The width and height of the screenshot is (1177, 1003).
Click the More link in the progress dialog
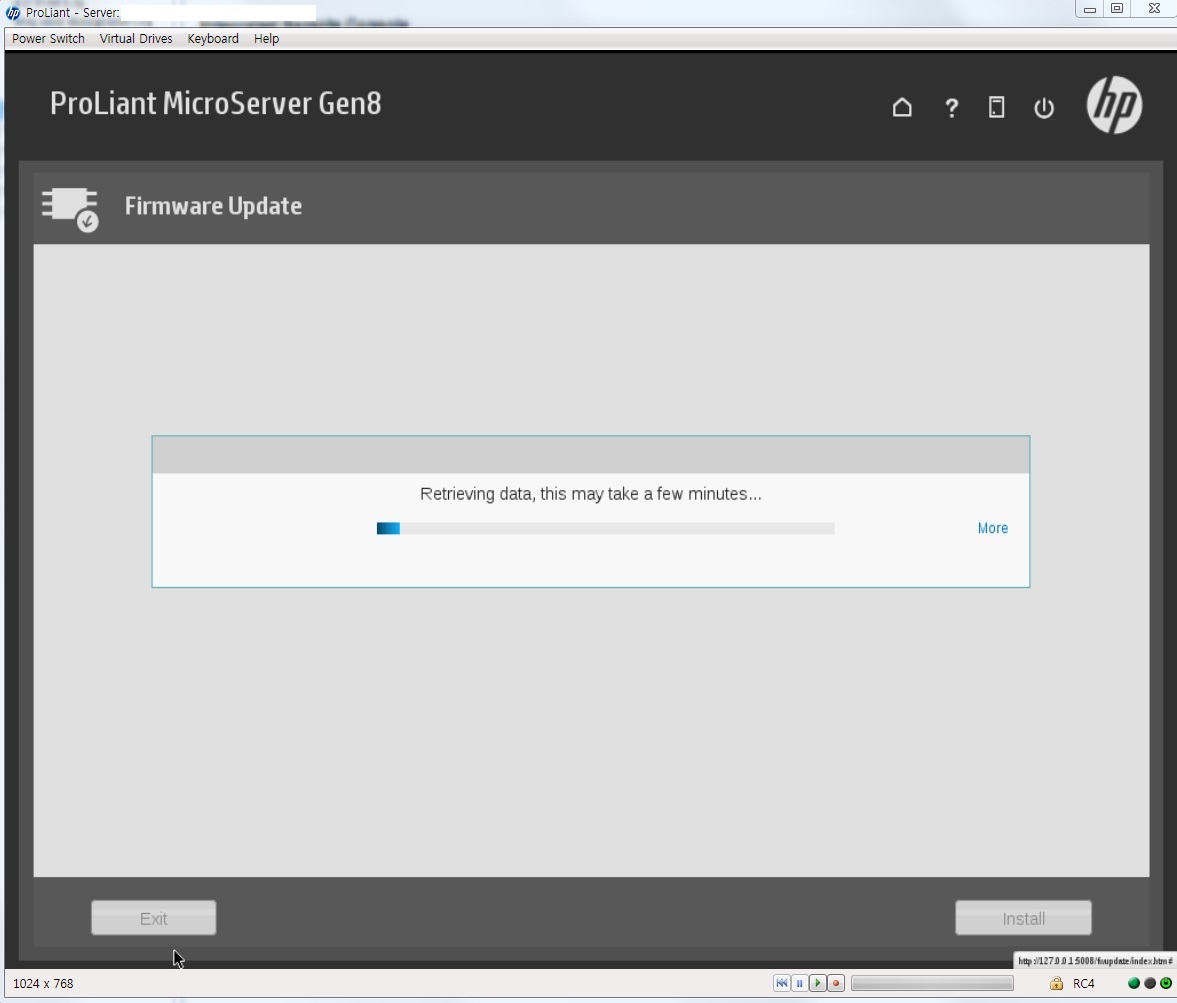(x=992, y=529)
